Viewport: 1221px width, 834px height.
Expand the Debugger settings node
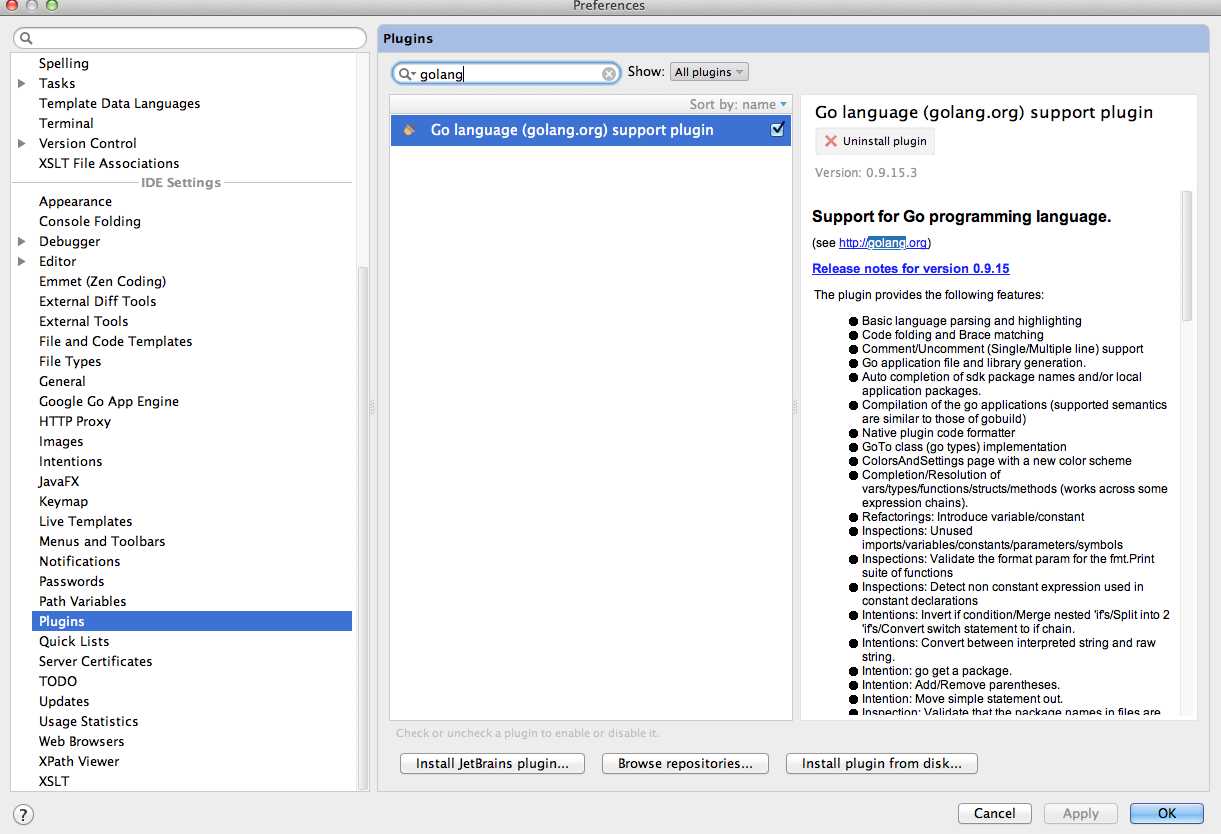point(22,242)
